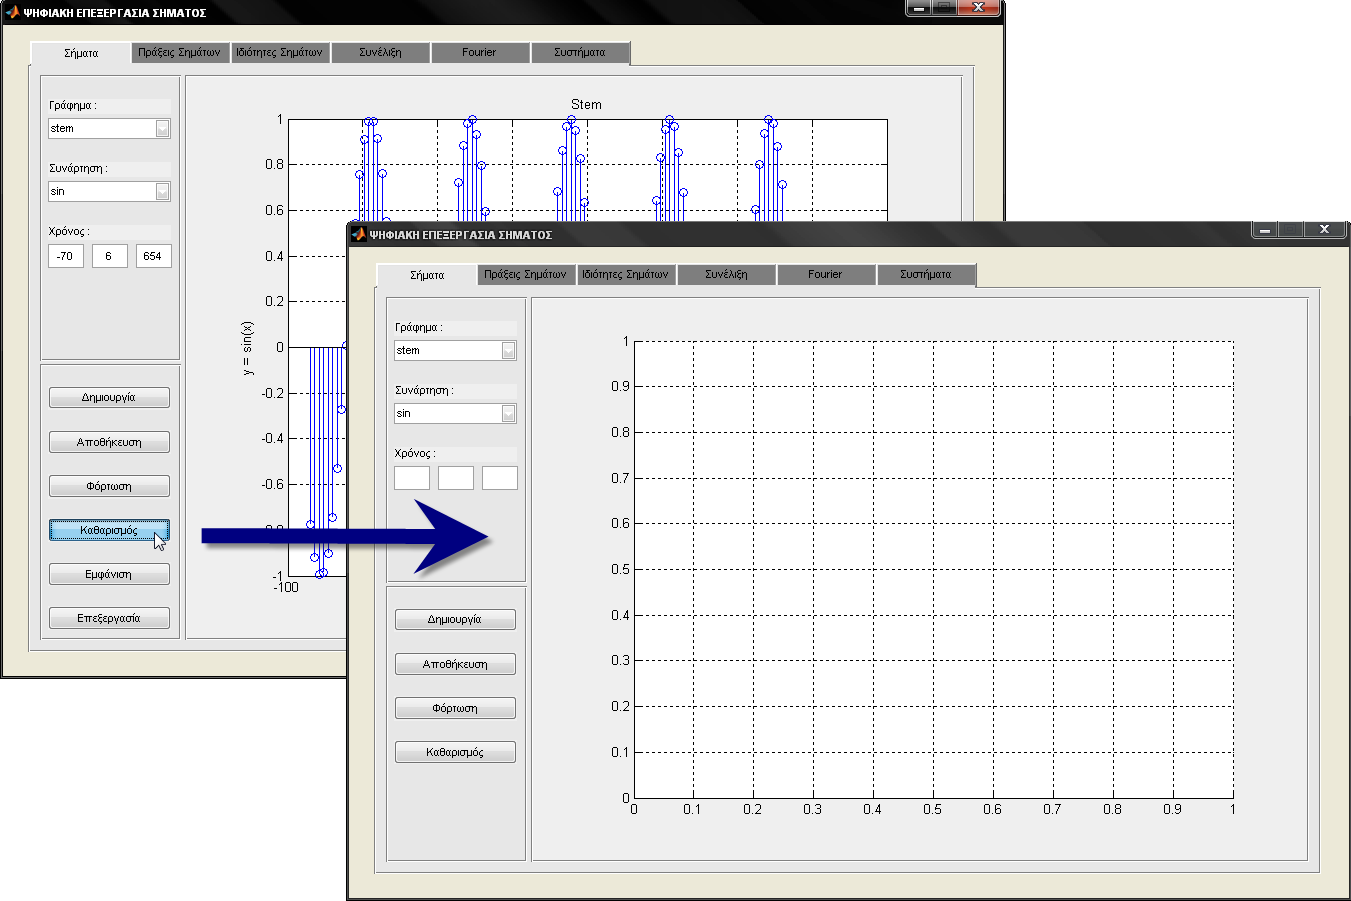Minimize the front window

pyautogui.click(x=1265, y=229)
